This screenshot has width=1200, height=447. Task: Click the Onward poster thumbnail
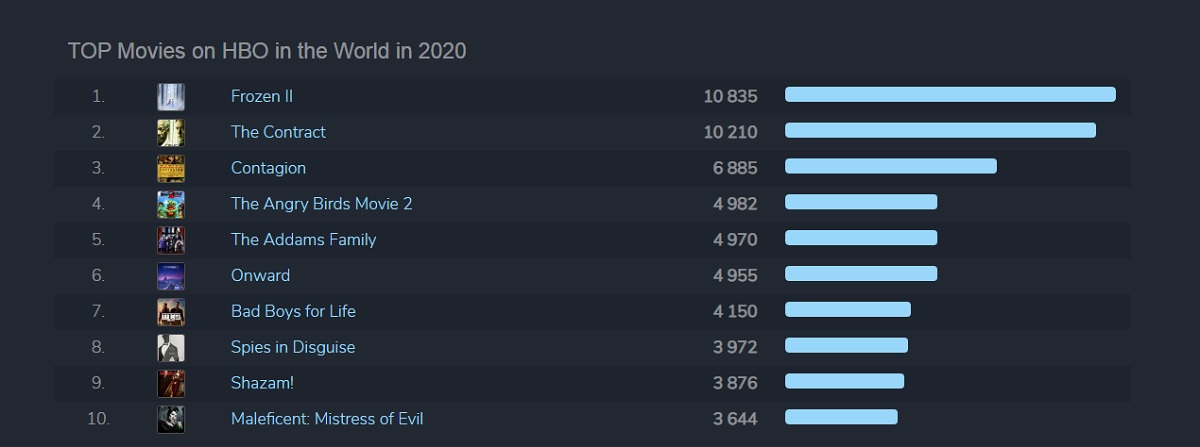click(x=170, y=276)
